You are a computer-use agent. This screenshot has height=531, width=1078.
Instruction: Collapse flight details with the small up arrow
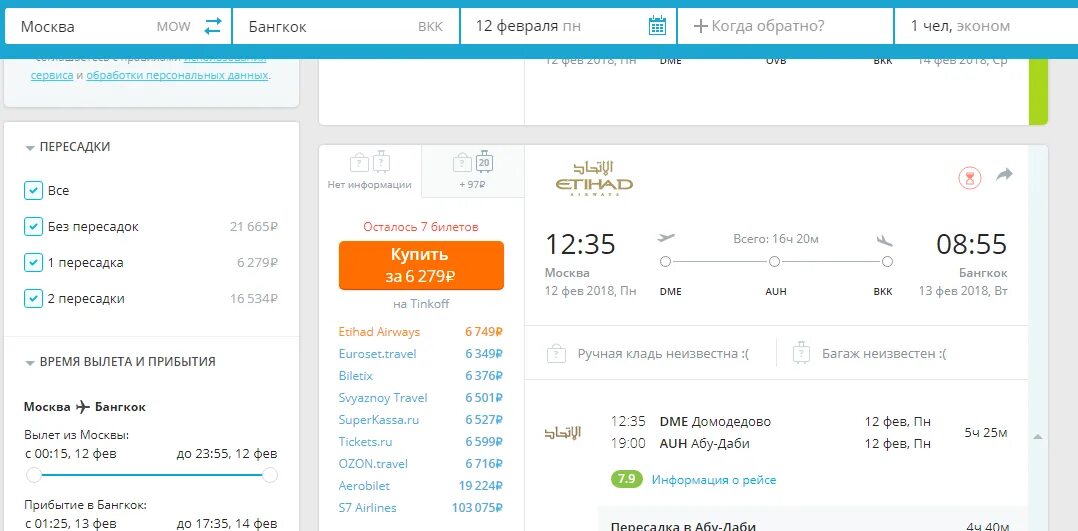click(x=1038, y=437)
